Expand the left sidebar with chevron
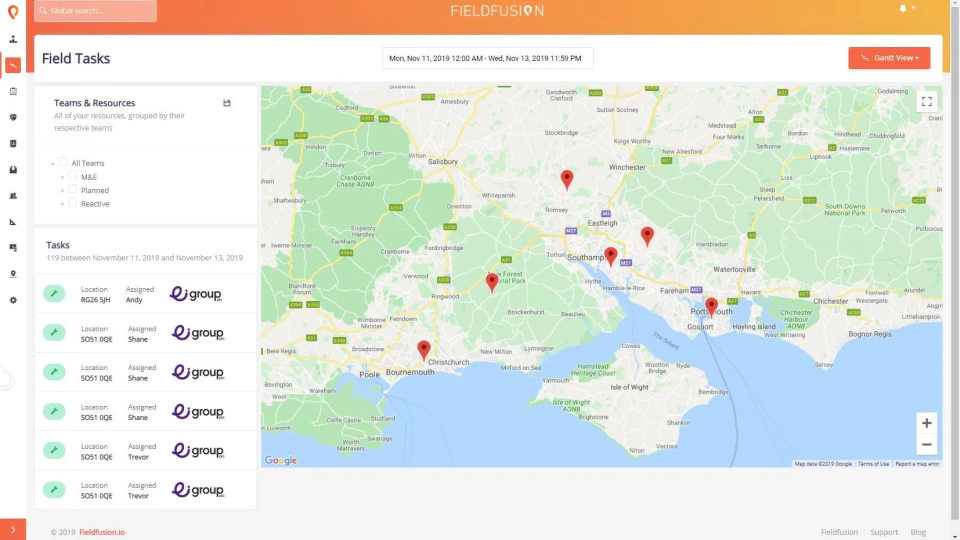 pos(13,530)
